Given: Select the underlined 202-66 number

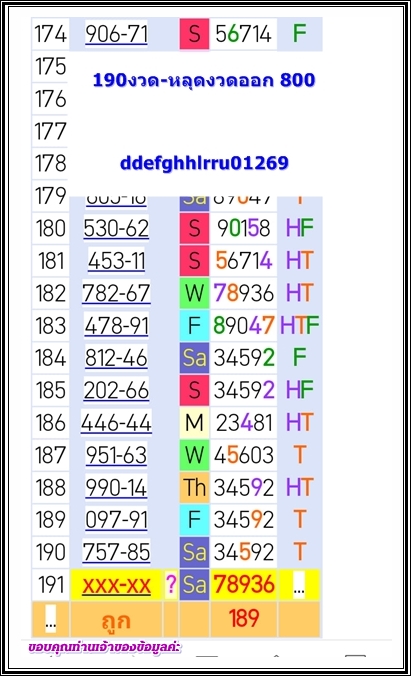Looking at the screenshot, I should click(x=116, y=390).
